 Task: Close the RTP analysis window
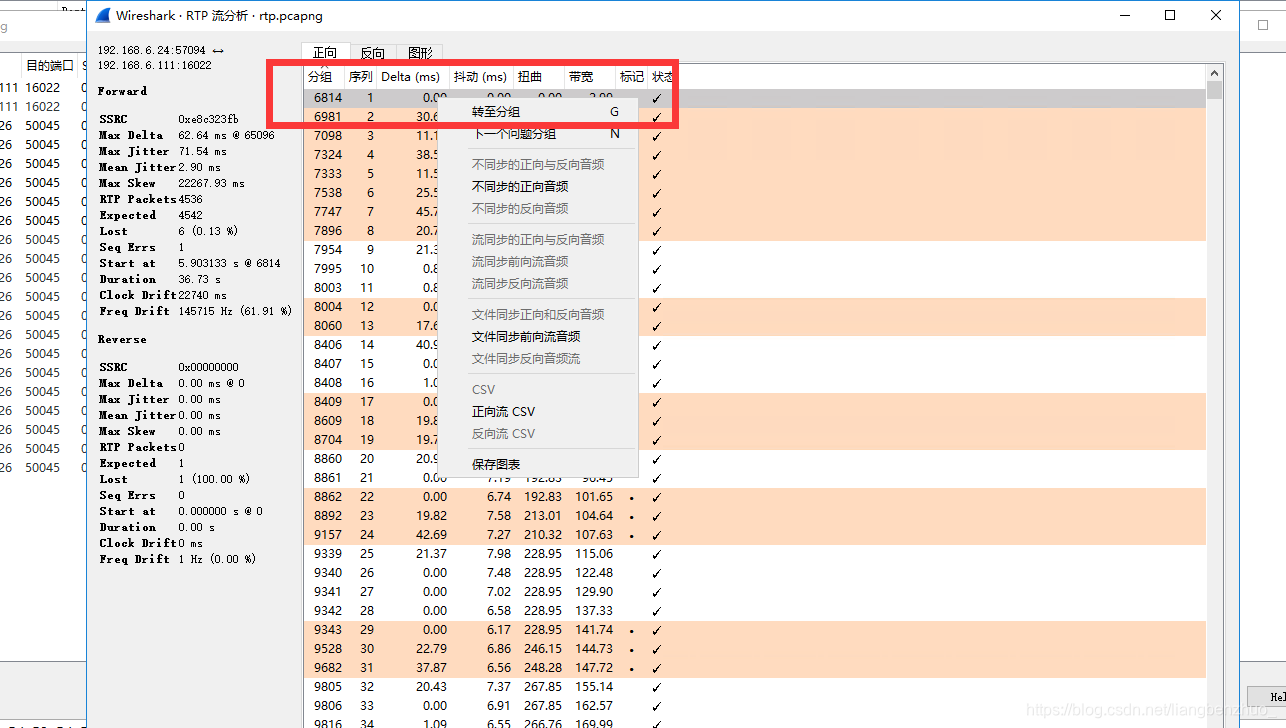click(x=1216, y=15)
